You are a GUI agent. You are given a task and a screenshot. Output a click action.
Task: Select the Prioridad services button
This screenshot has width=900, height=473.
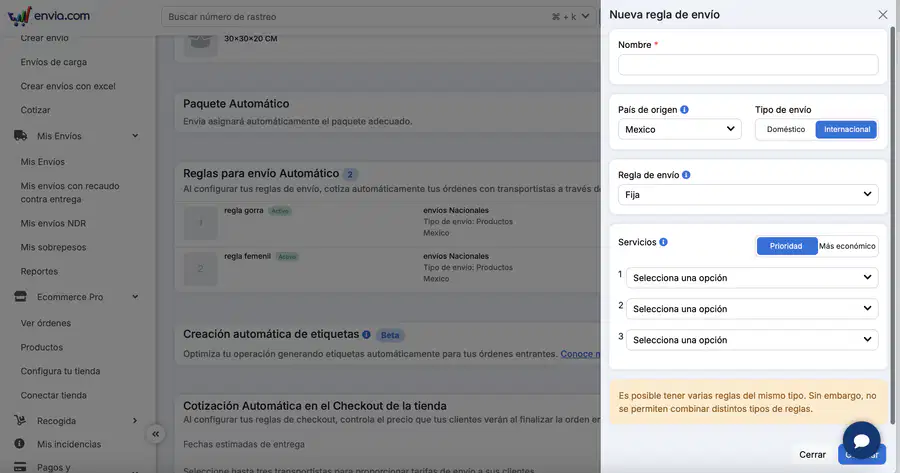[786, 246]
